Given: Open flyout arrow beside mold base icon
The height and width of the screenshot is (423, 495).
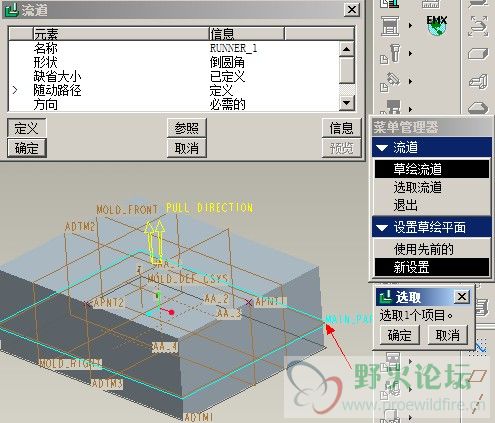Looking at the screenshot, I should (410, 25).
